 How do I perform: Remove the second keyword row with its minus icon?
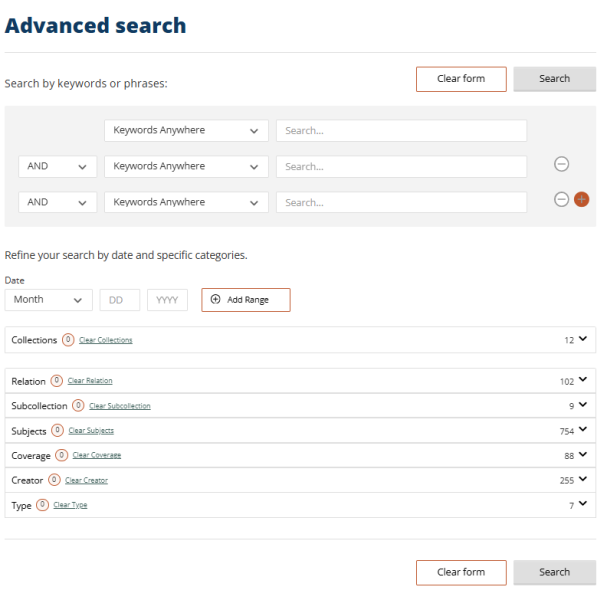pos(561,164)
